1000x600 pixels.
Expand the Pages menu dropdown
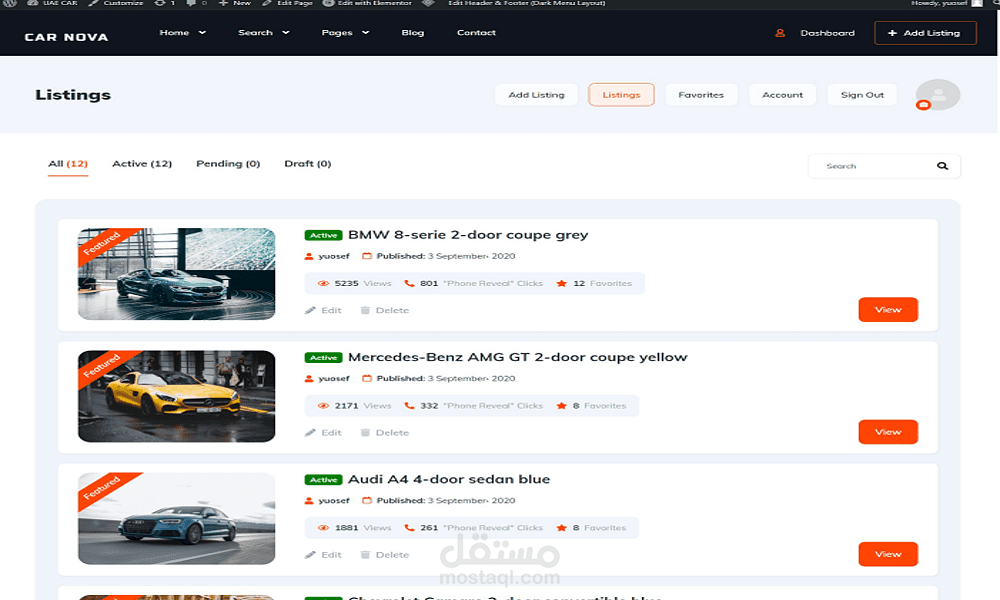pos(345,33)
